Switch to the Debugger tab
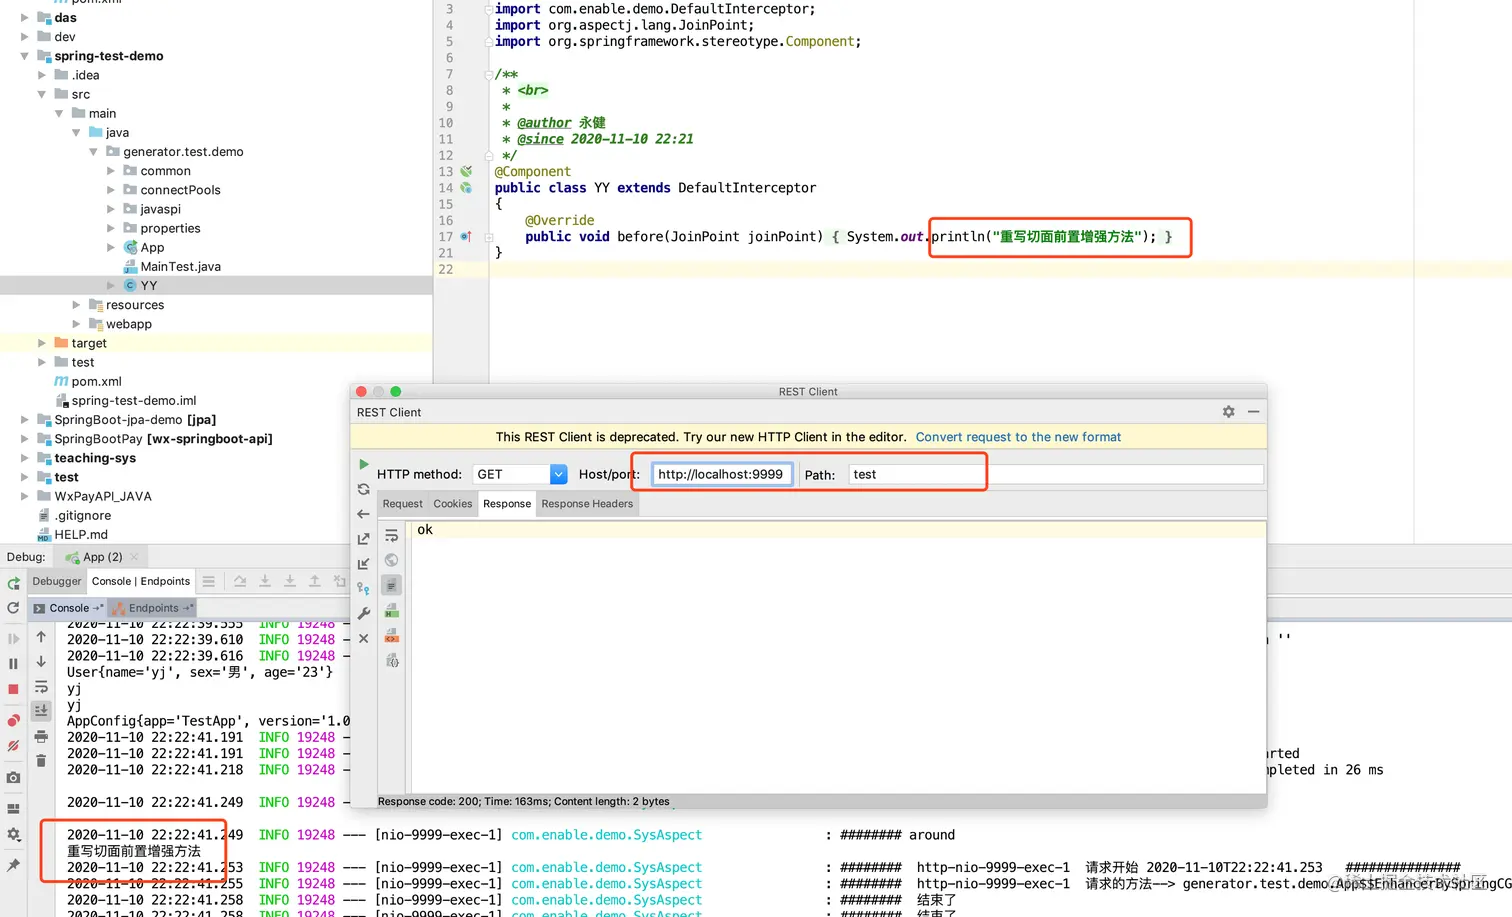 point(57,581)
